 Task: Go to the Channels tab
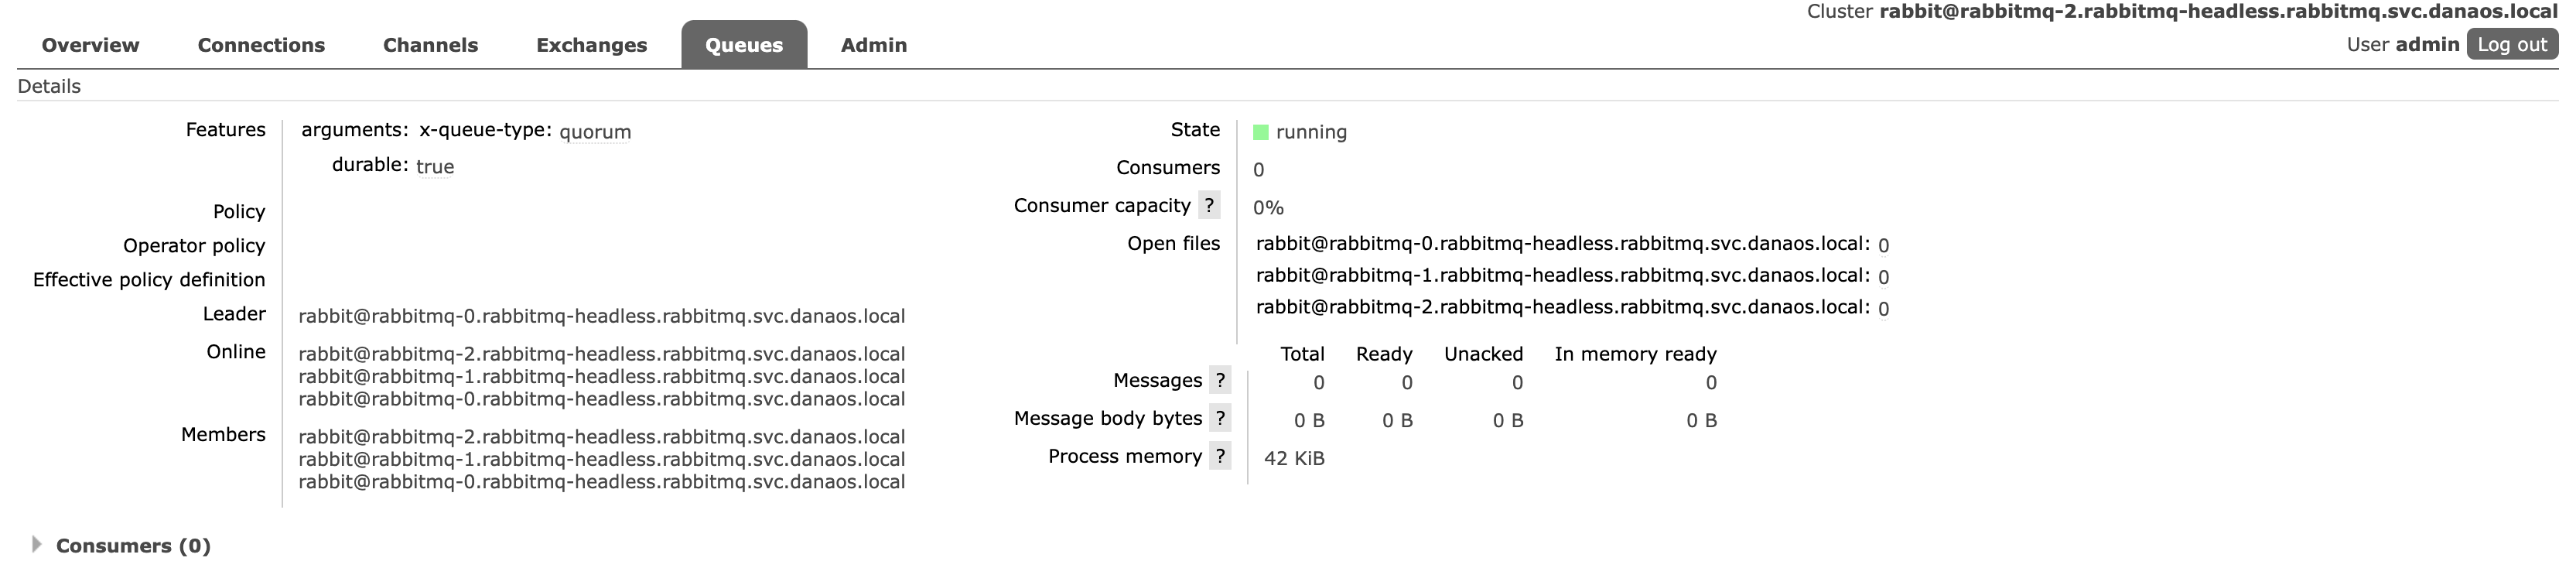coord(430,45)
